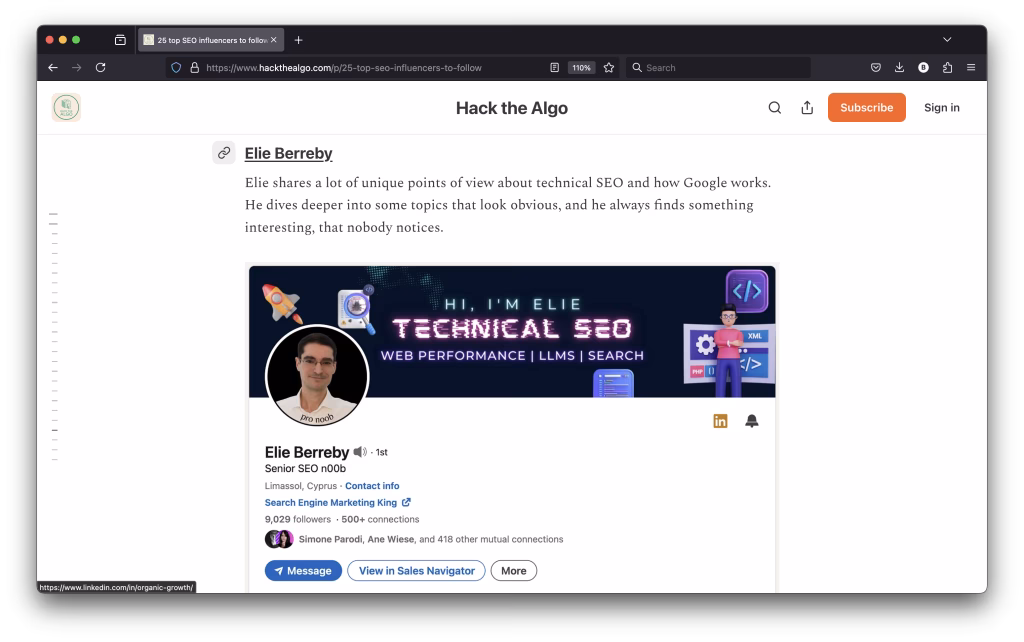Toggle reader view icon
This screenshot has height=642, width=1024.
coord(554,67)
